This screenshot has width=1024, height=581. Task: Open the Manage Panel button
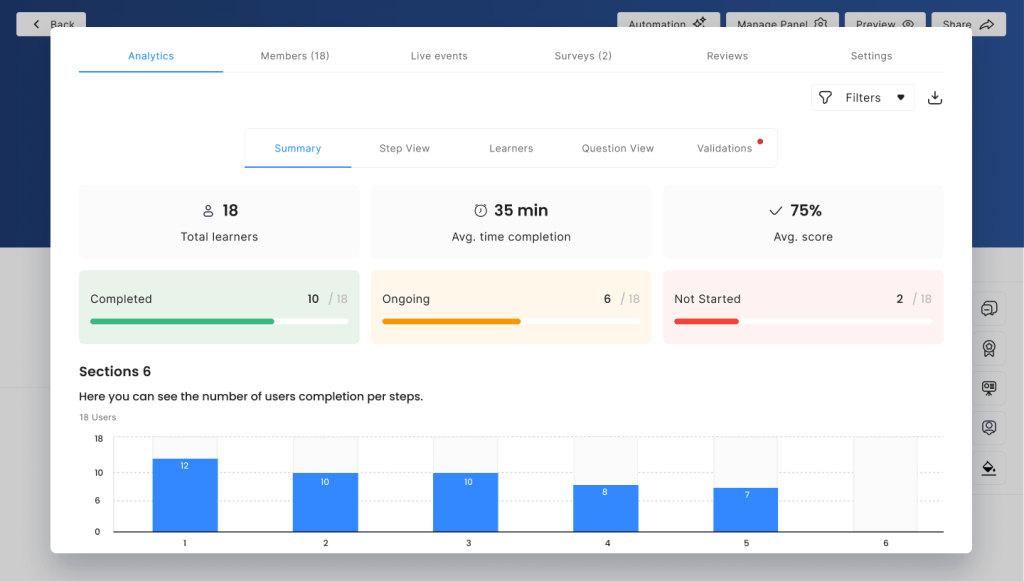click(782, 21)
